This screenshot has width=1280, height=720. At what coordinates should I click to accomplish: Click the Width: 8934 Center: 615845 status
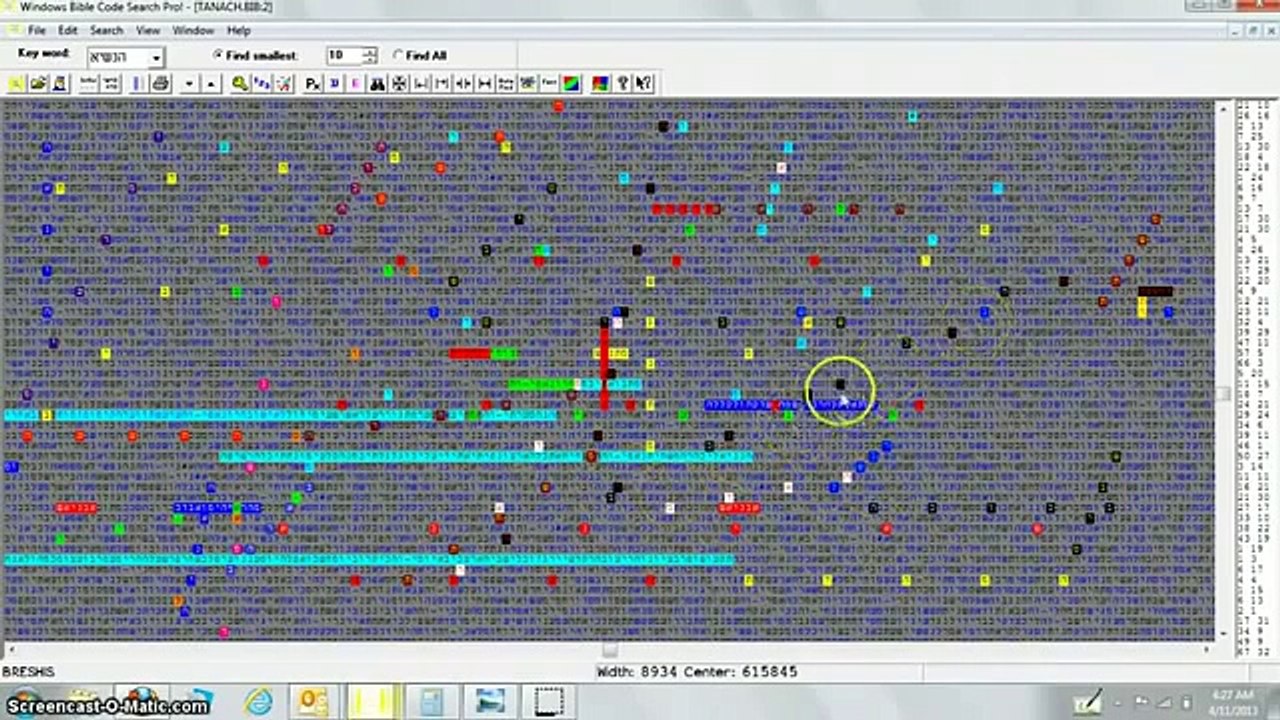pyautogui.click(x=697, y=672)
